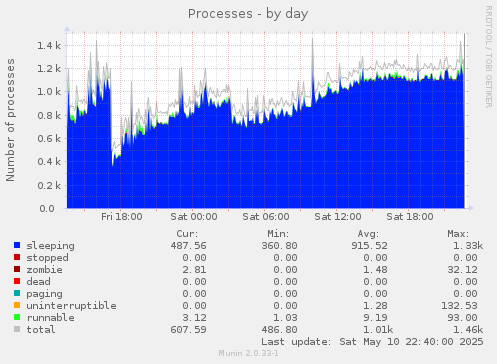Click the 'Sat 00:00' x-axis label
The height and width of the screenshot is (364, 497).
pyautogui.click(x=194, y=217)
